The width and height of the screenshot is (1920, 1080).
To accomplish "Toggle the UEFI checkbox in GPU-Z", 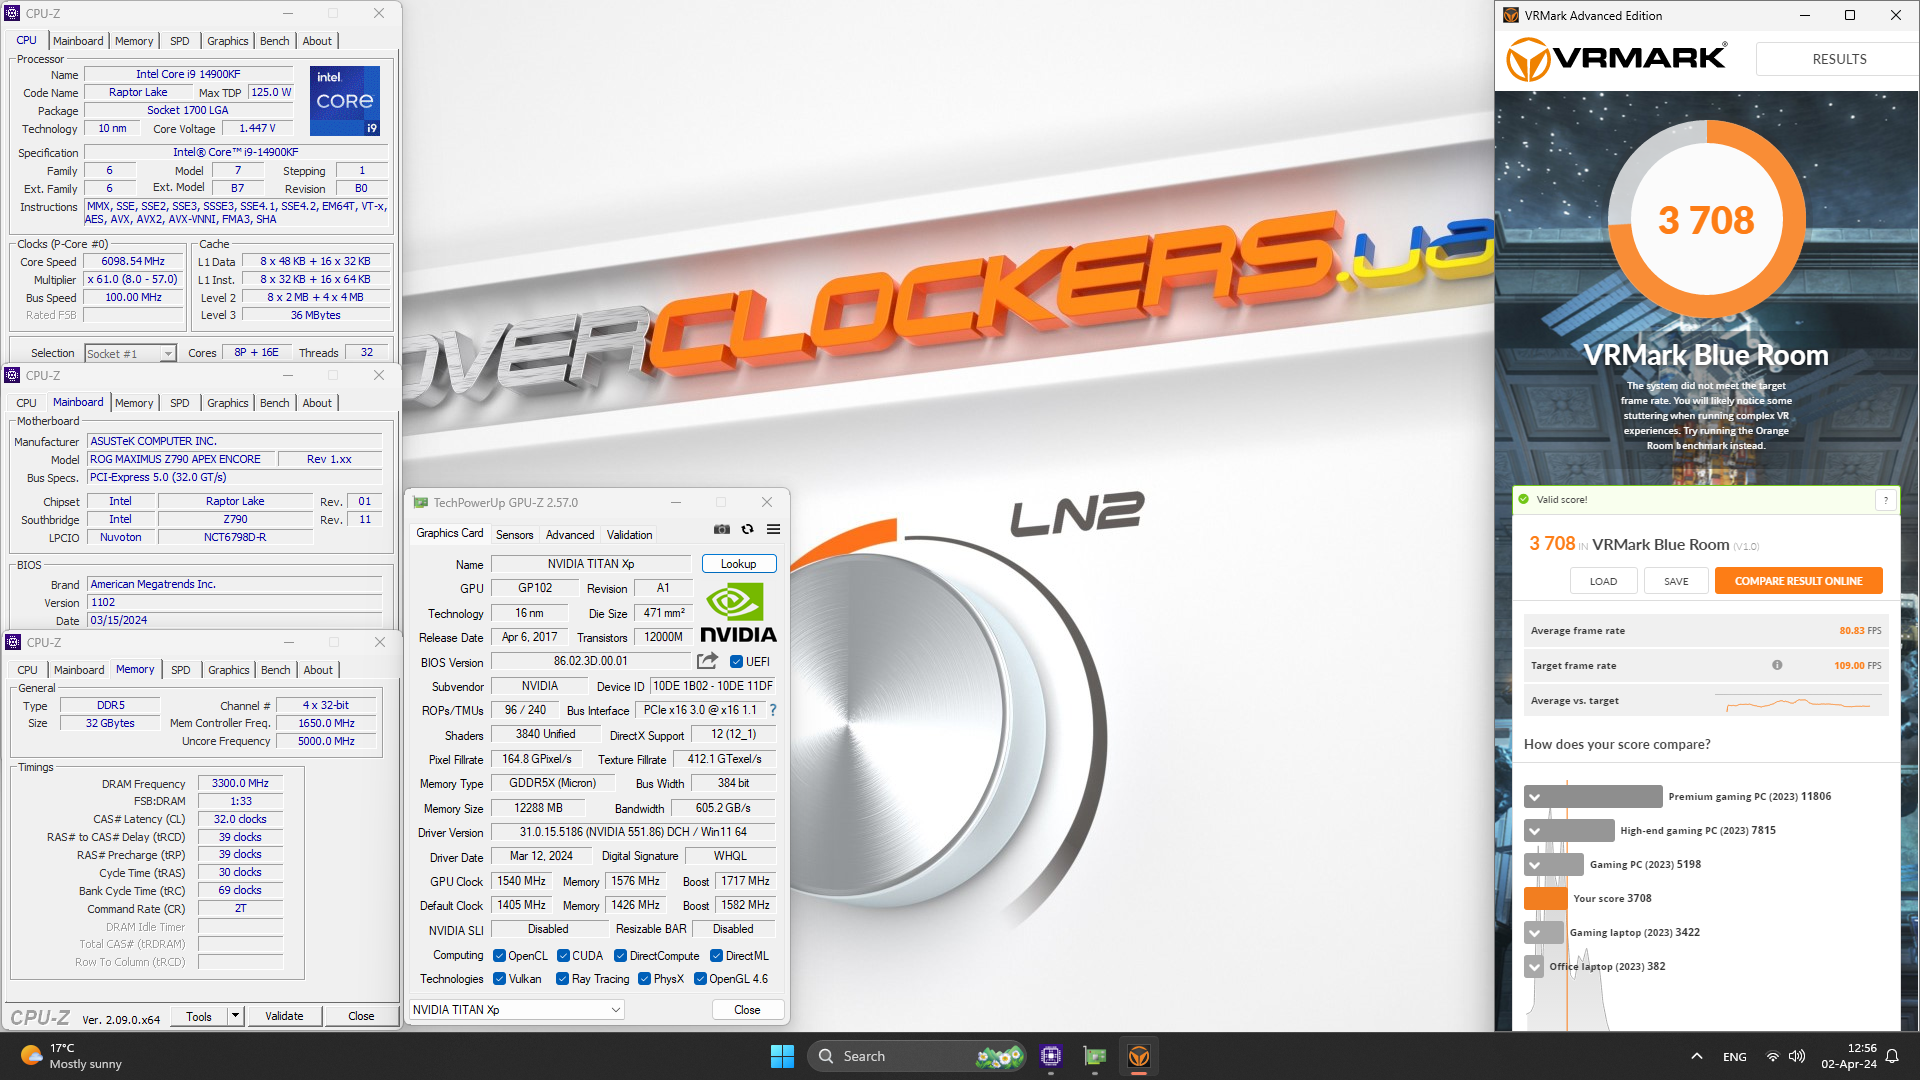I will tap(736, 662).
